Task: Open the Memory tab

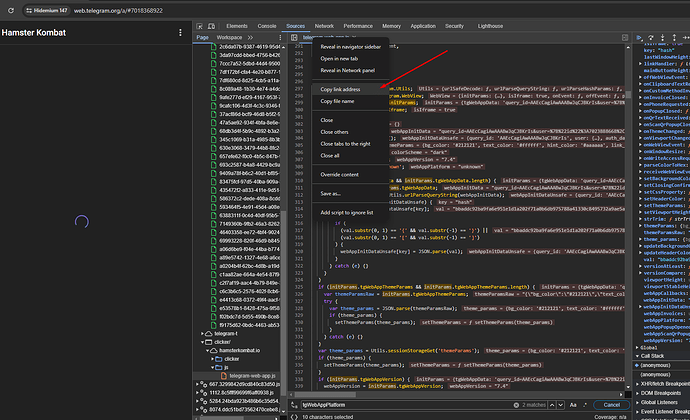Action: (x=391, y=26)
